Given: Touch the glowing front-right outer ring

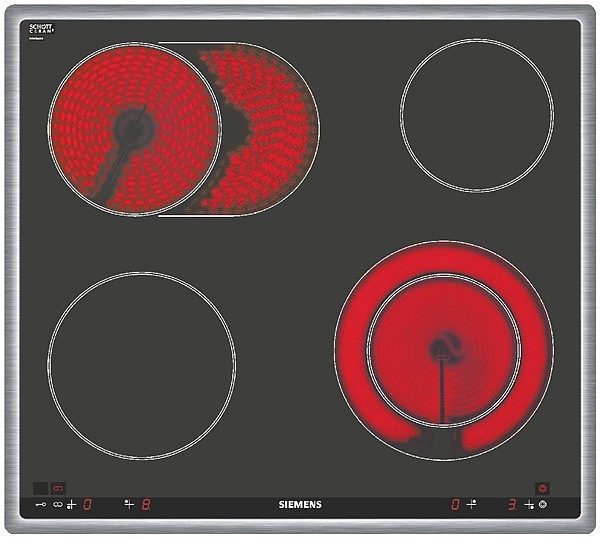Looking at the screenshot, I should point(444,258).
